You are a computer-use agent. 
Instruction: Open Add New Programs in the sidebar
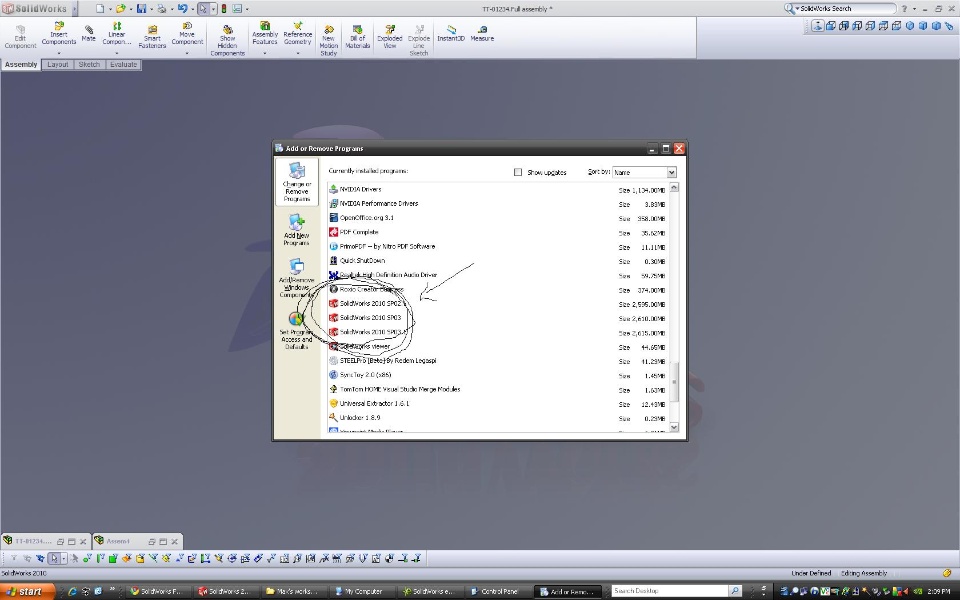point(296,230)
